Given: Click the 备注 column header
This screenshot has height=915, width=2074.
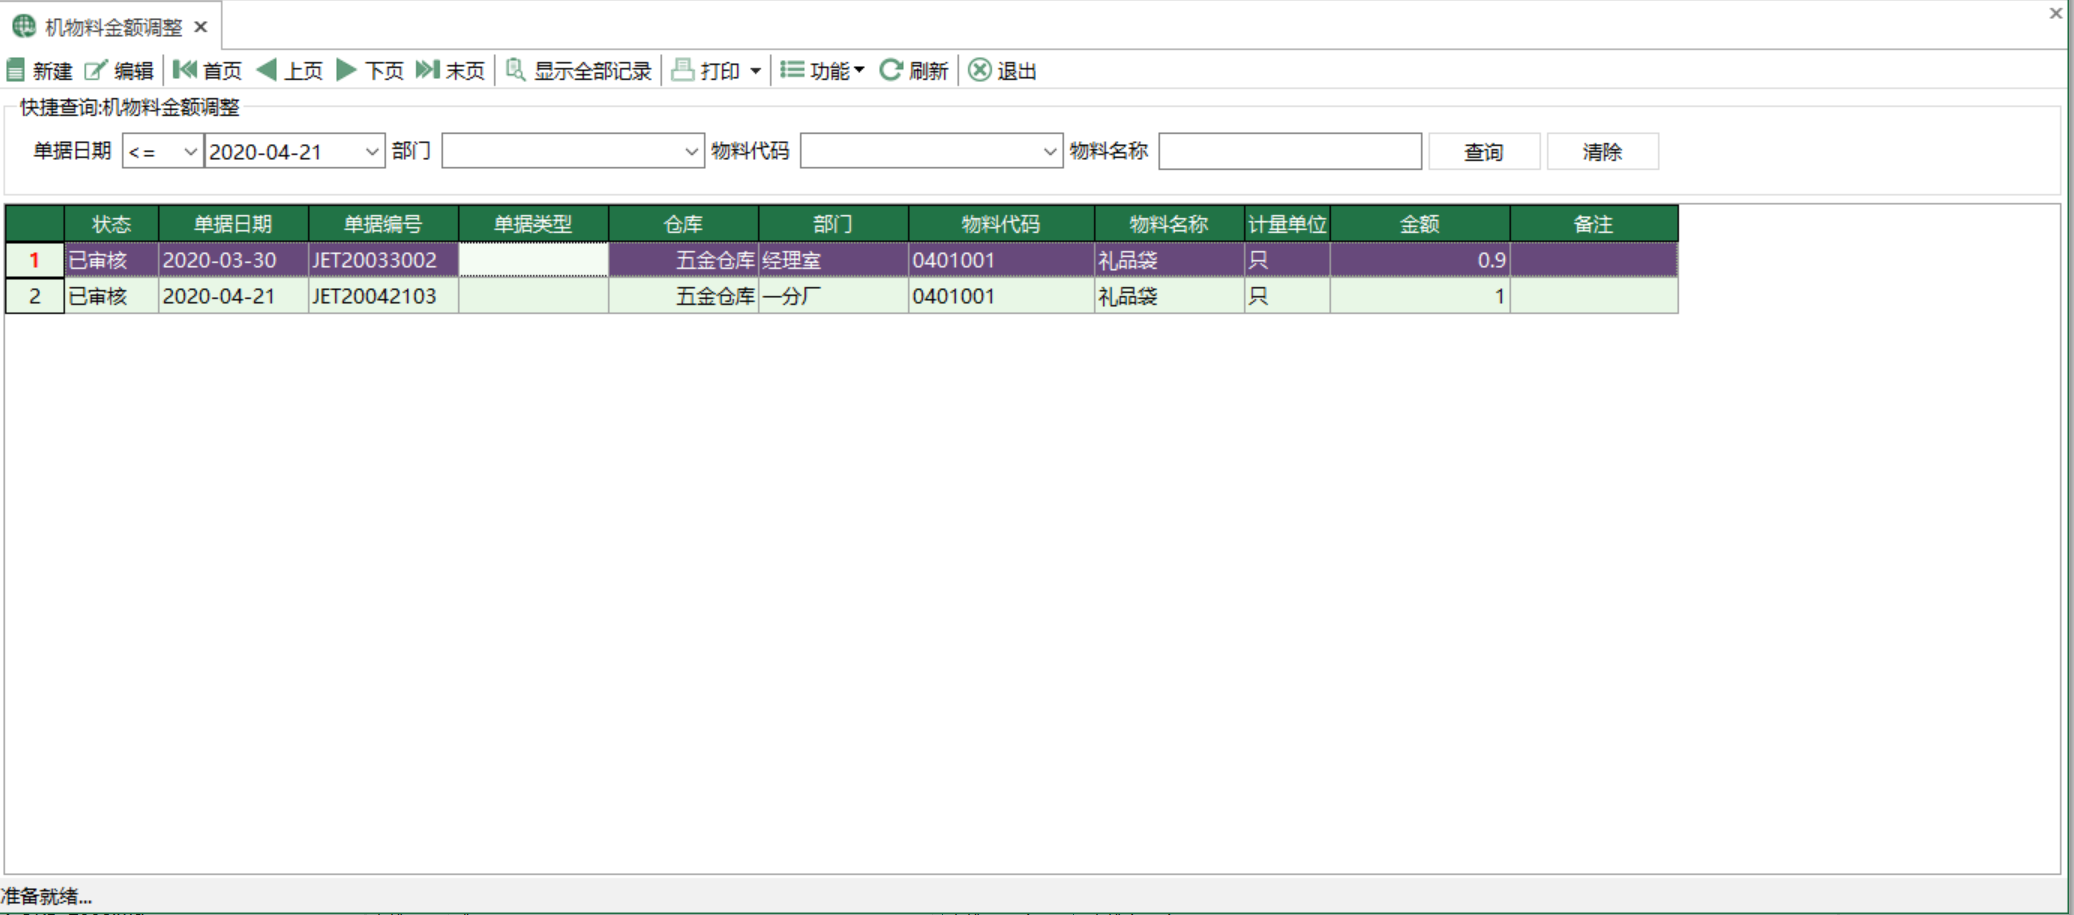Looking at the screenshot, I should pyautogui.click(x=1594, y=224).
